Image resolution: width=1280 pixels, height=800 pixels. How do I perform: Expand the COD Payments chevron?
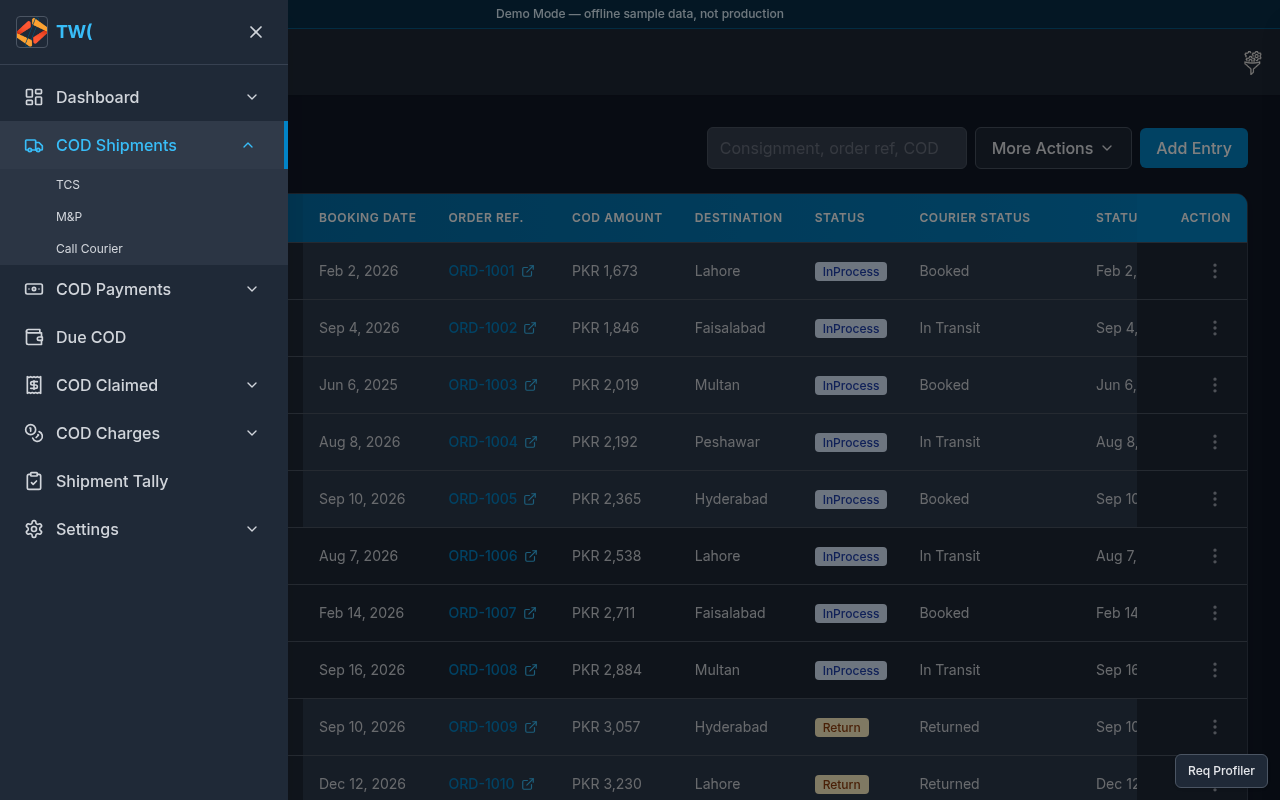click(x=252, y=289)
